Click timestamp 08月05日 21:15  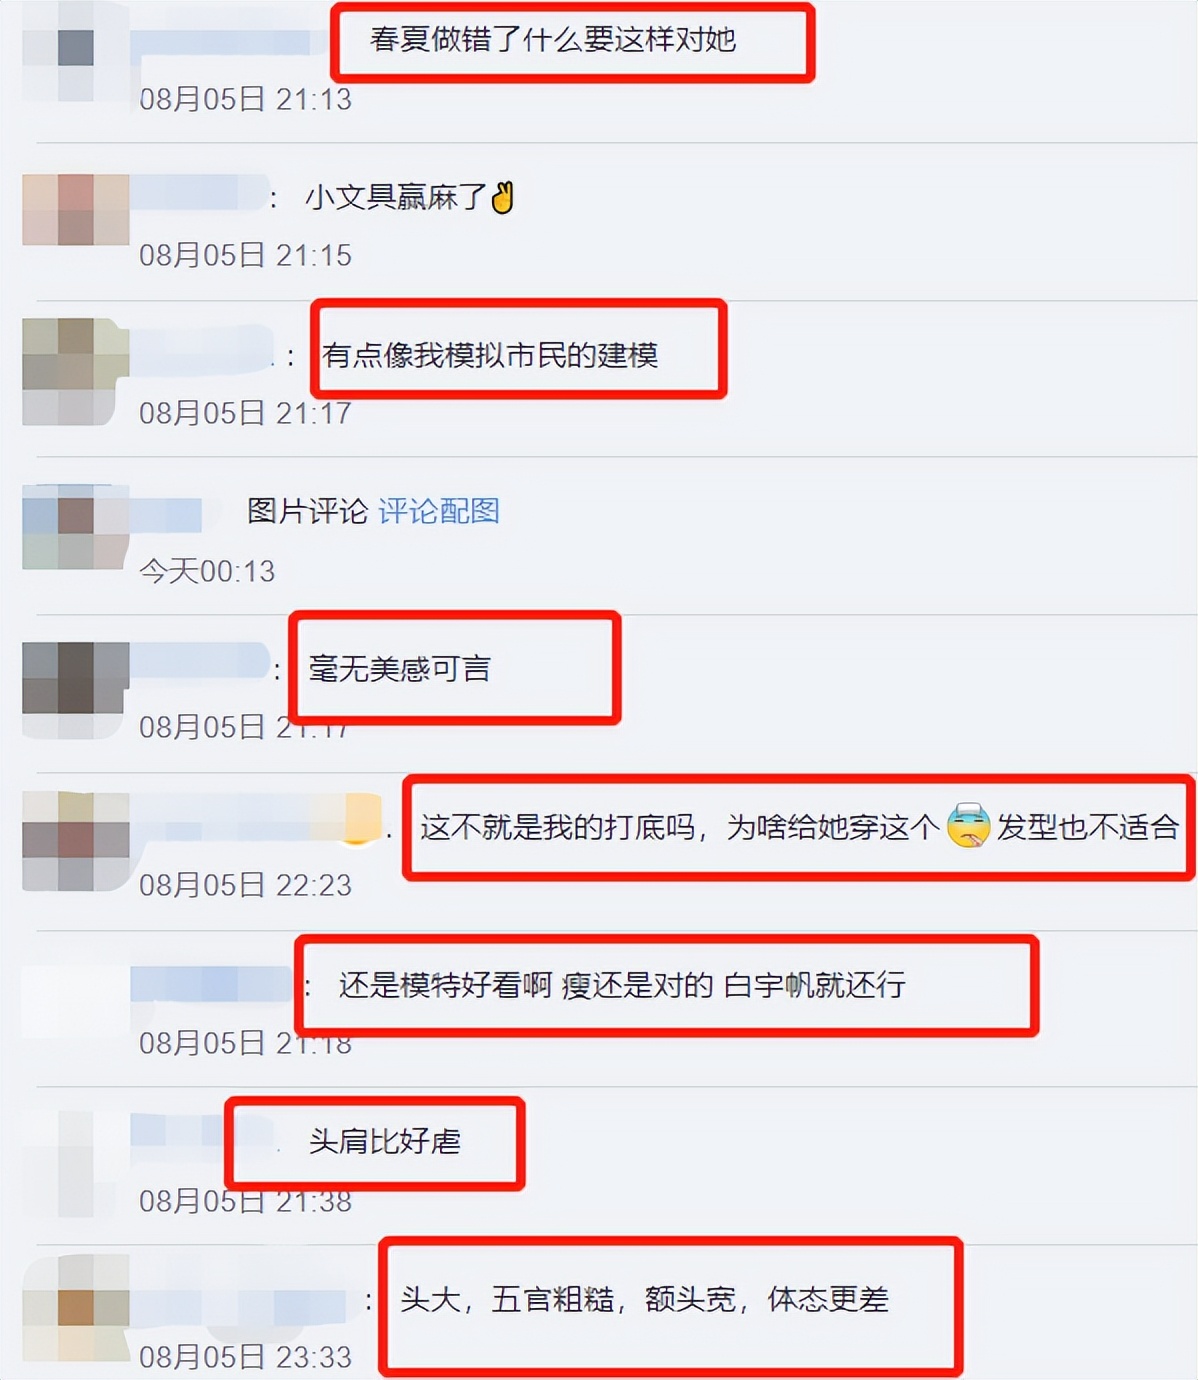[x=245, y=255]
